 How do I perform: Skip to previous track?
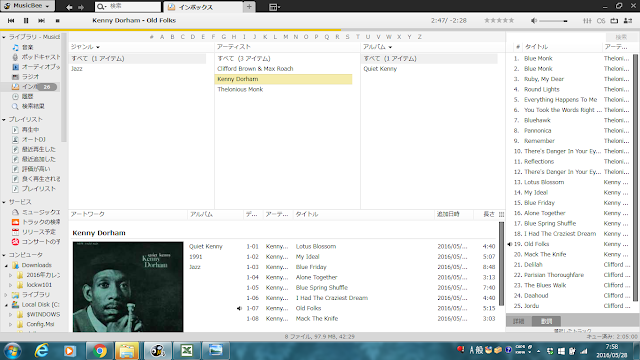click(x=11, y=20)
